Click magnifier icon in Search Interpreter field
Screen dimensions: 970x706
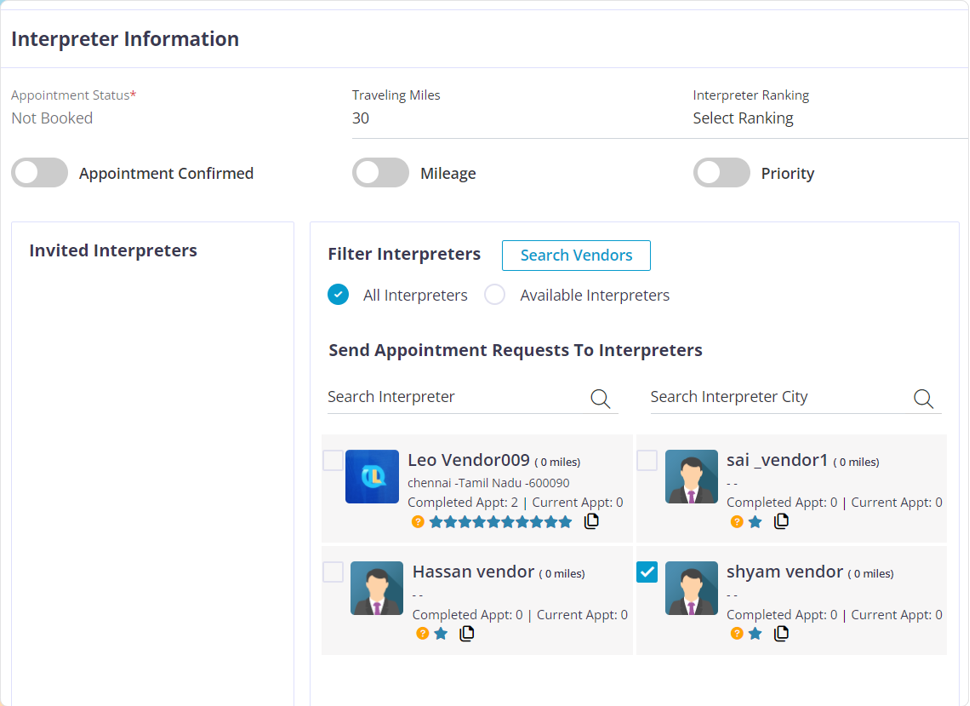coord(600,398)
